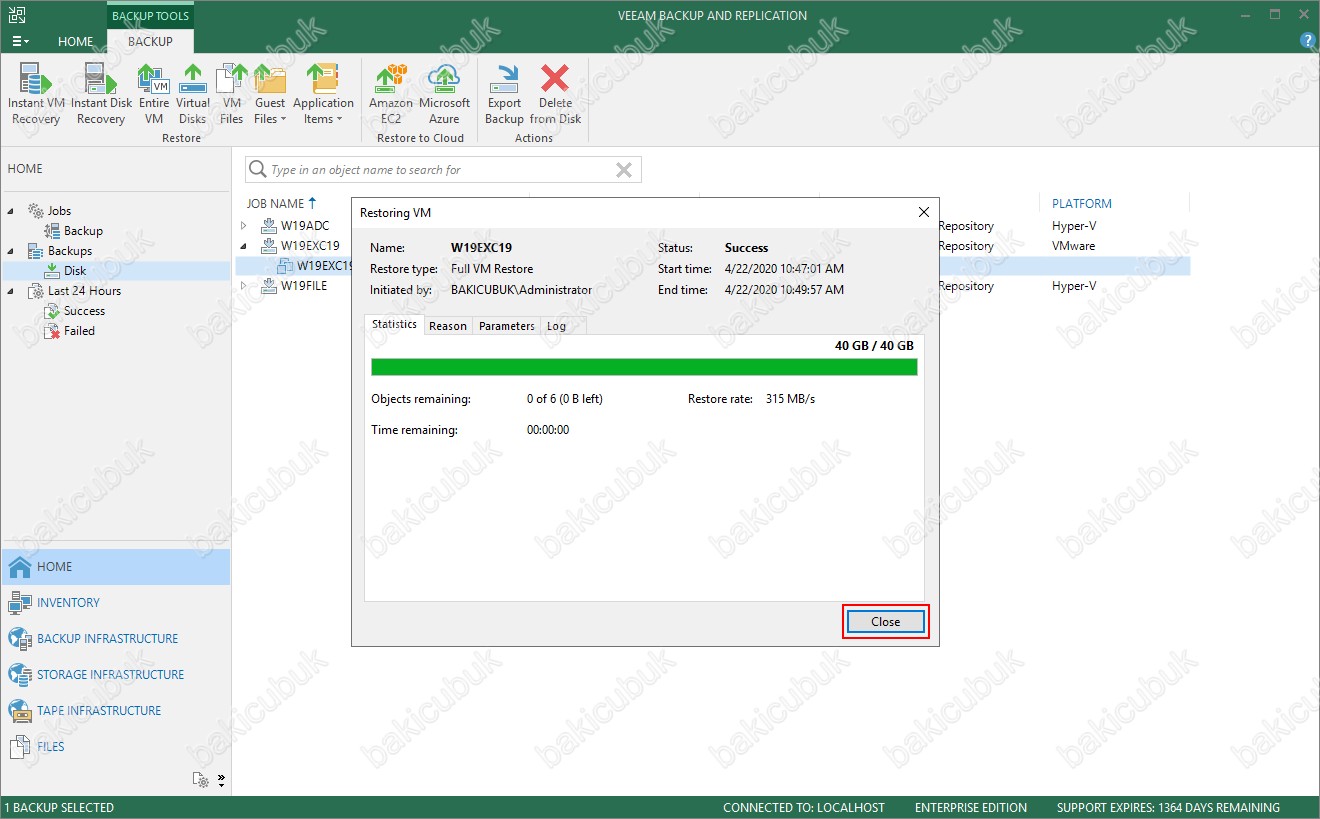This screenshot has height=819, width=1320.
Task: Collapse the W19EXC19 job row
Action: point(243,246)
